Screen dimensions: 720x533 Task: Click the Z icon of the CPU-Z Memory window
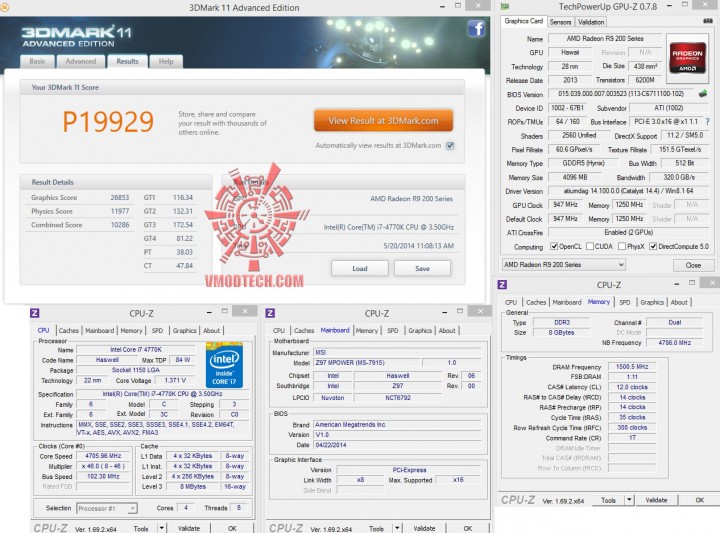[502, 285]
